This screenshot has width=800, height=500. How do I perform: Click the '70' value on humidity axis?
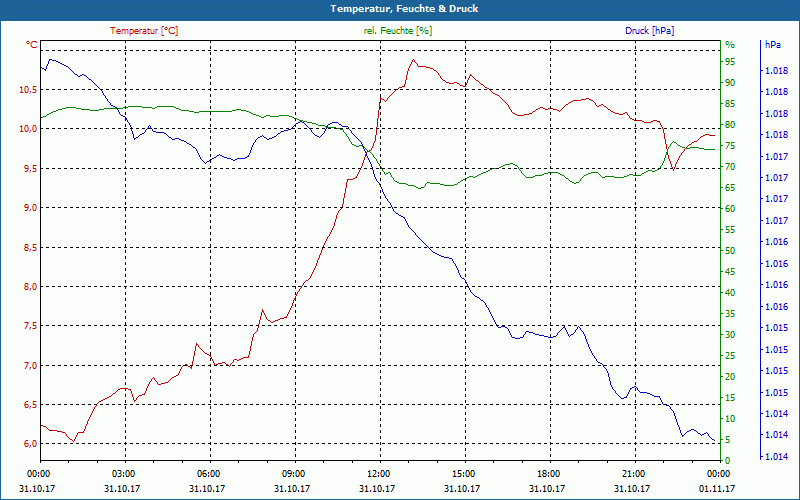click(730, 167)
